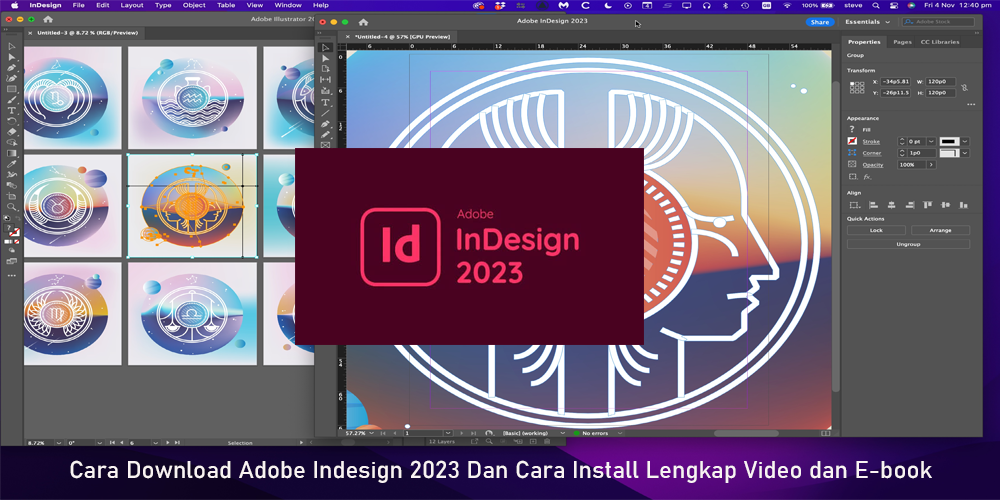
Task: Click align right edges icon
Action: point(909,205)
